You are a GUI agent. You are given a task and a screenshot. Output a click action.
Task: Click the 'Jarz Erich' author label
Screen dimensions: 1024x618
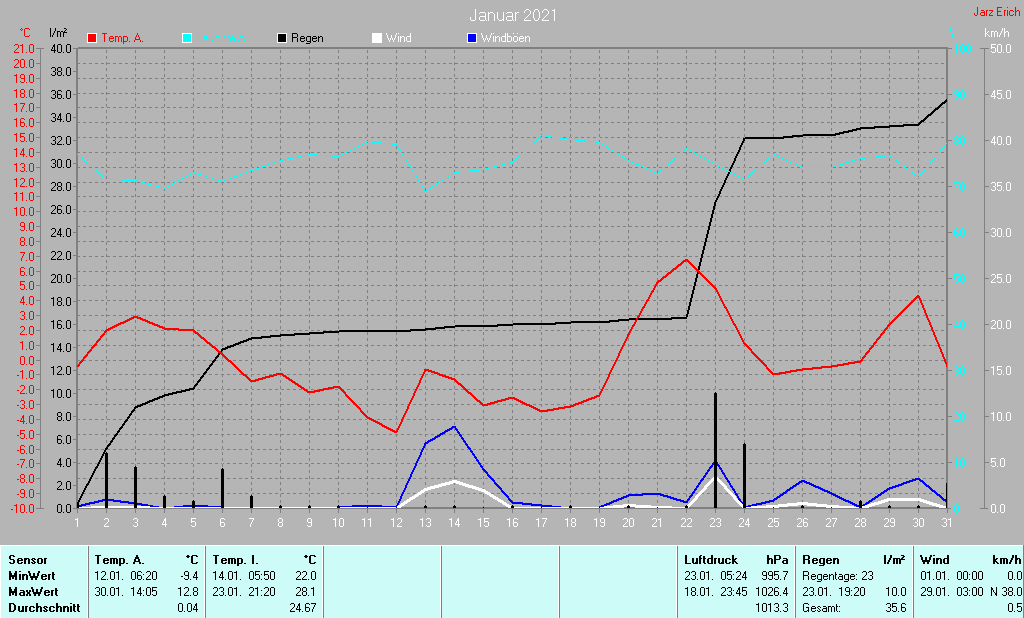996,12
